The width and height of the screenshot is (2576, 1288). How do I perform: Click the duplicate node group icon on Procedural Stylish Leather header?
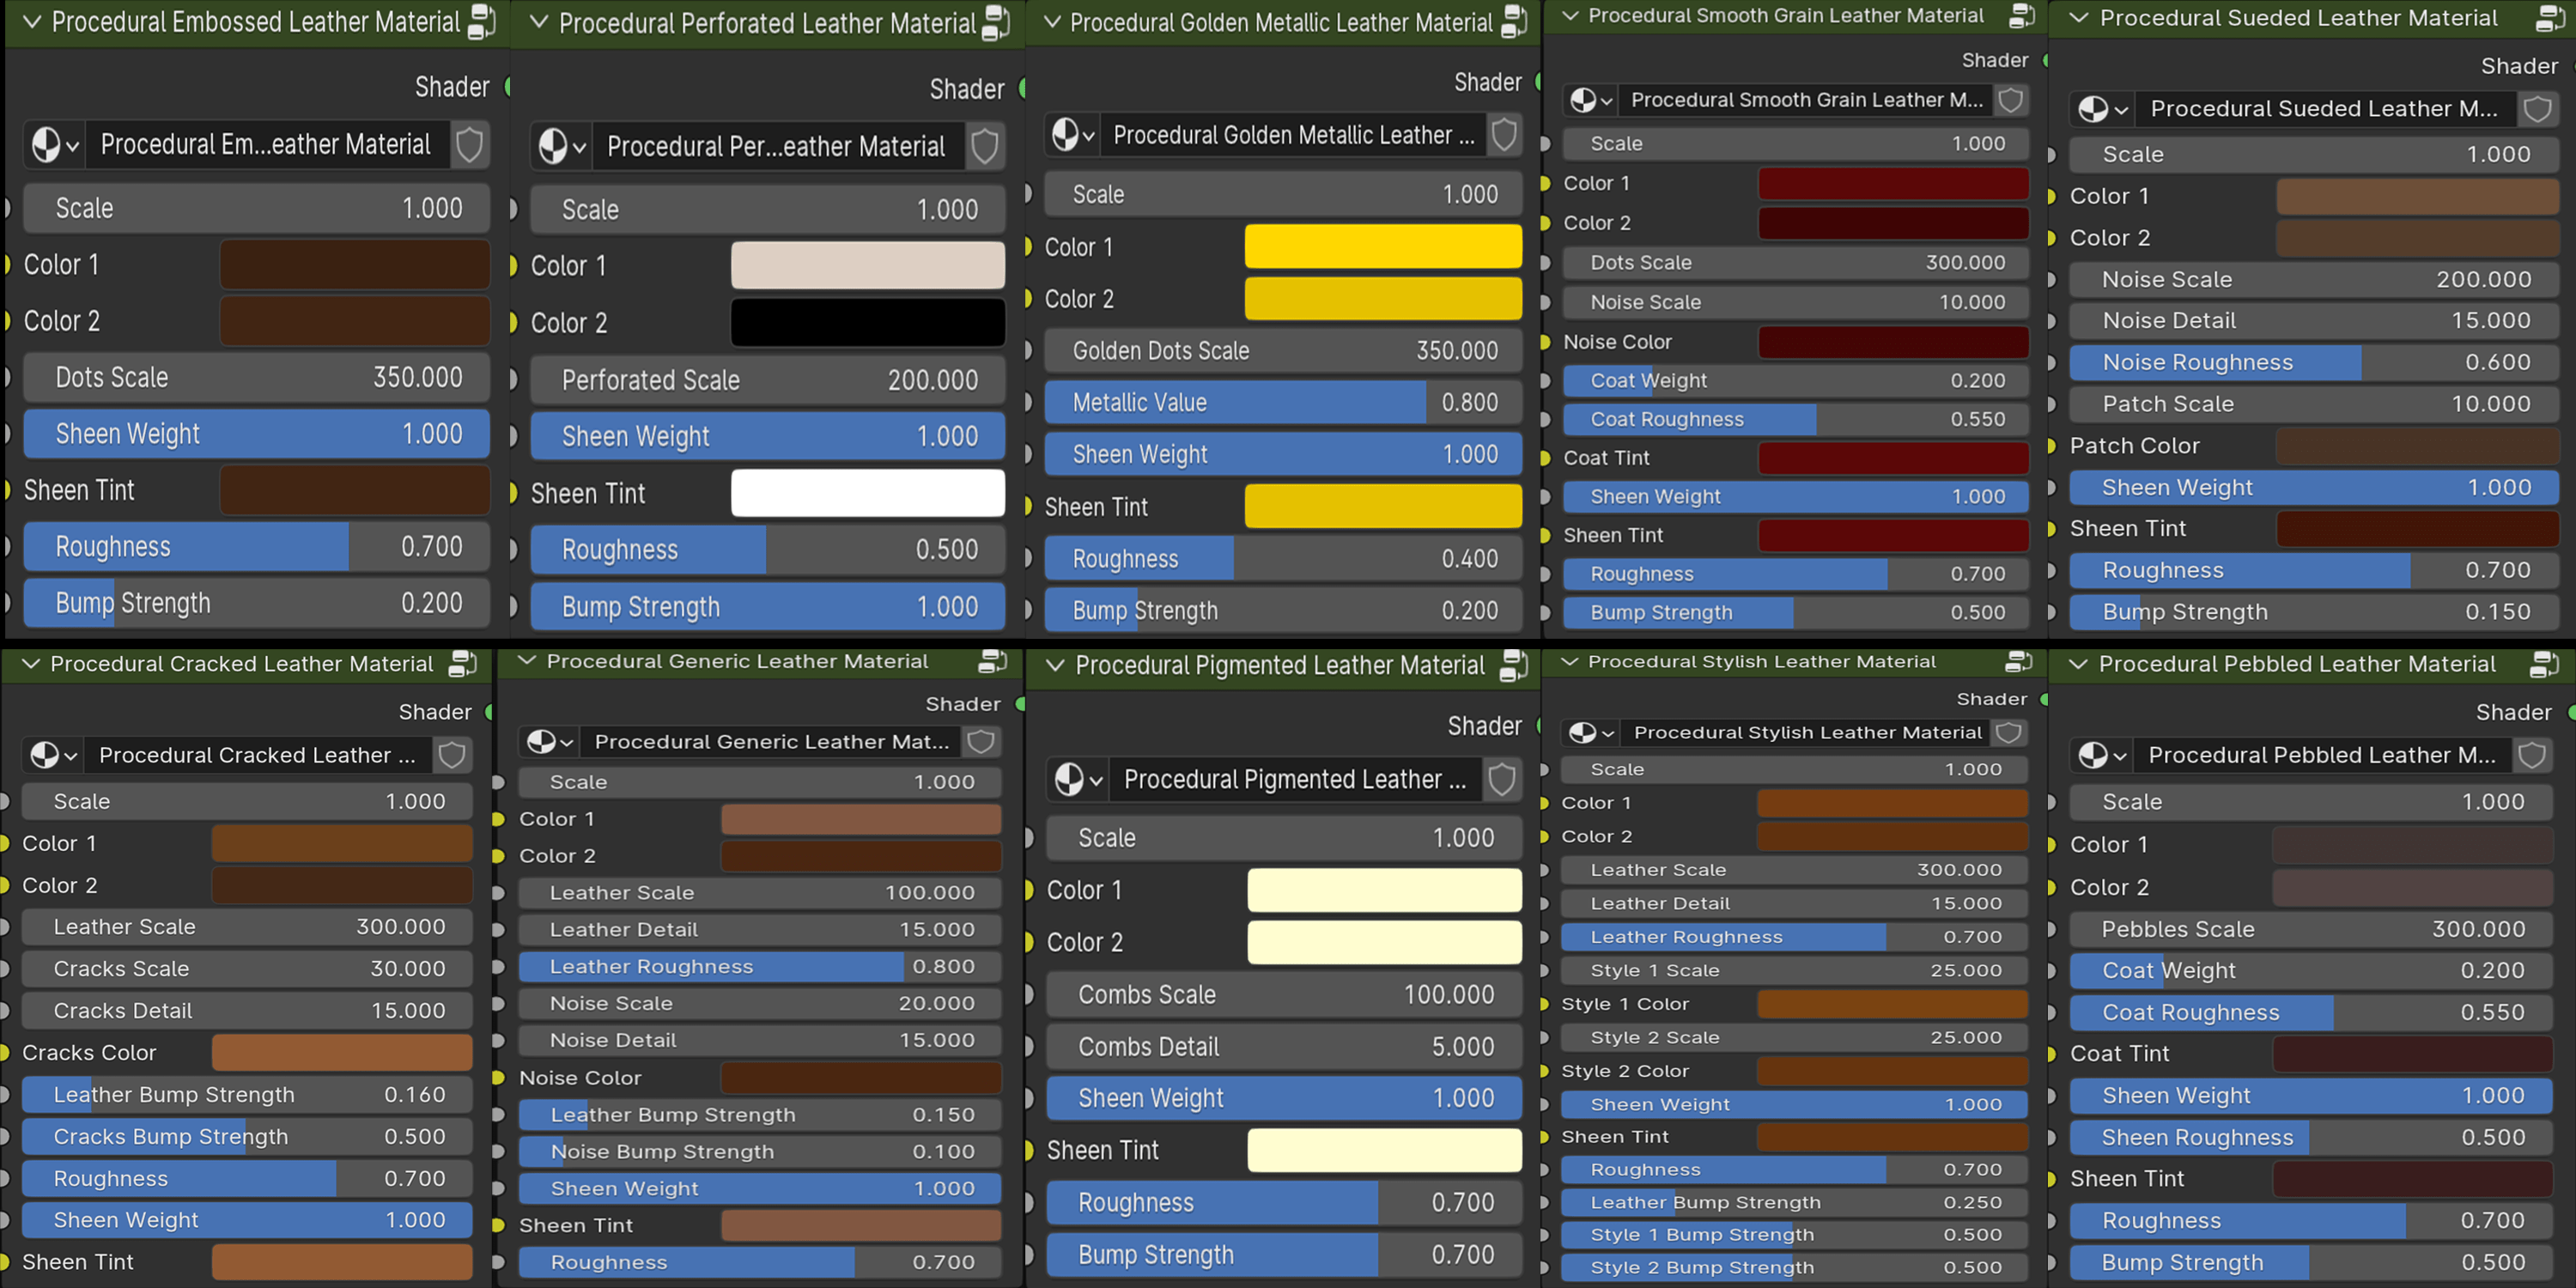tap(2018, 661)
